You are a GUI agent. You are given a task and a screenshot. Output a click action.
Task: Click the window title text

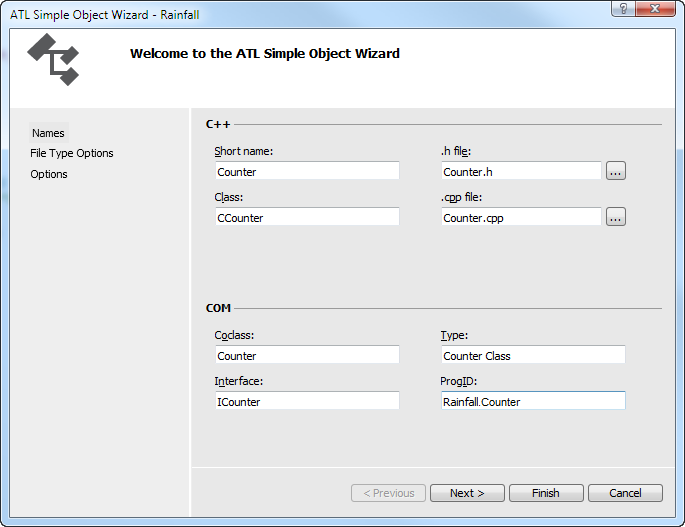coord(104,15)
